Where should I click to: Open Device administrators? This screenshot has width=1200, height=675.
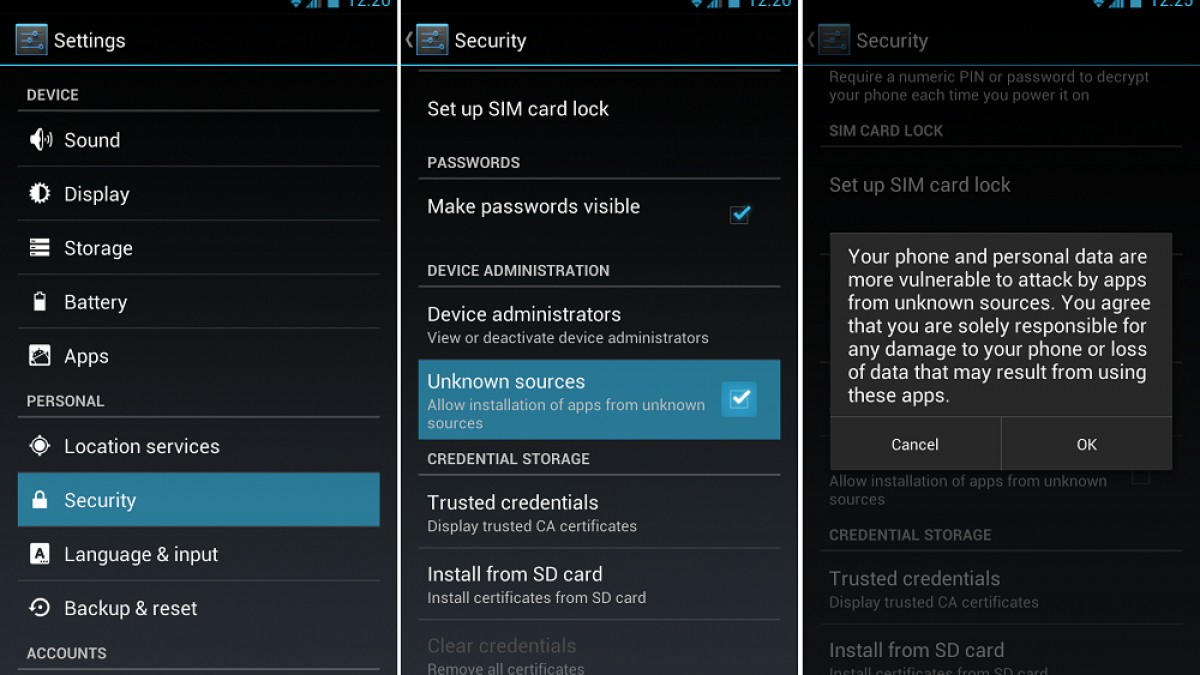pyautogui.click(x=599, y=324)
